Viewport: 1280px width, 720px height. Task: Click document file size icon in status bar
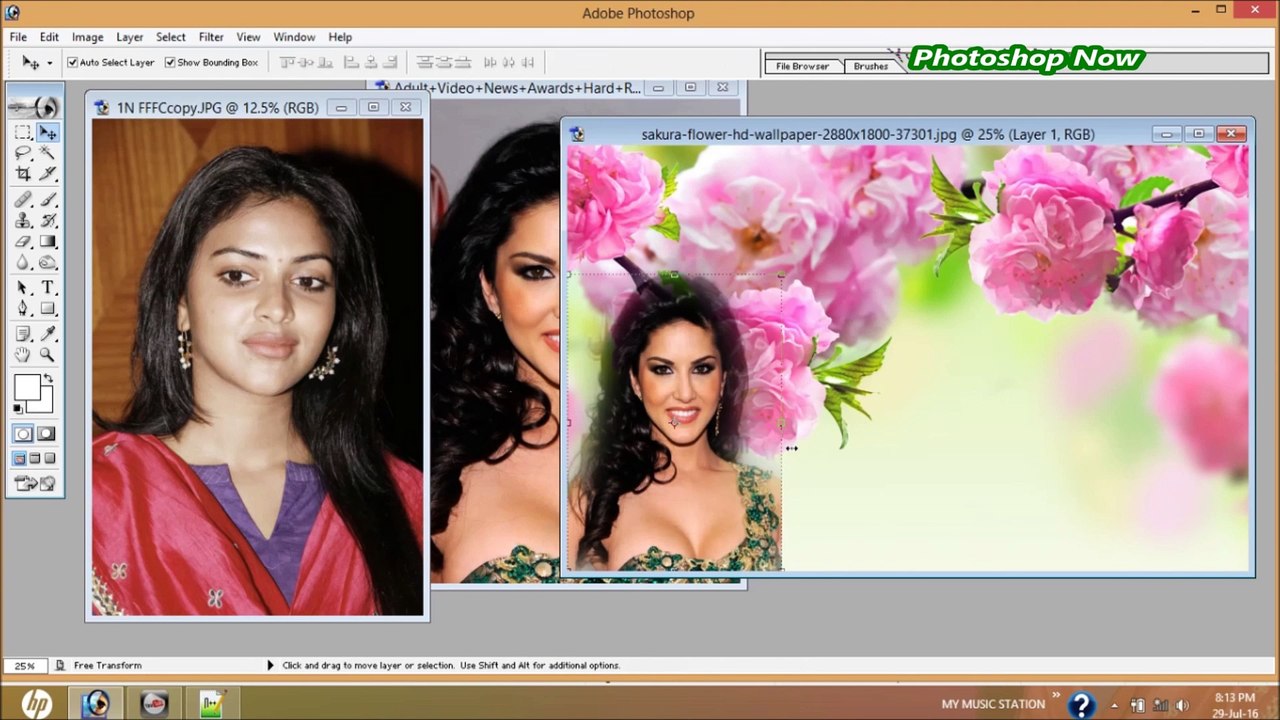pyautogui.click(x=60, y=665)
